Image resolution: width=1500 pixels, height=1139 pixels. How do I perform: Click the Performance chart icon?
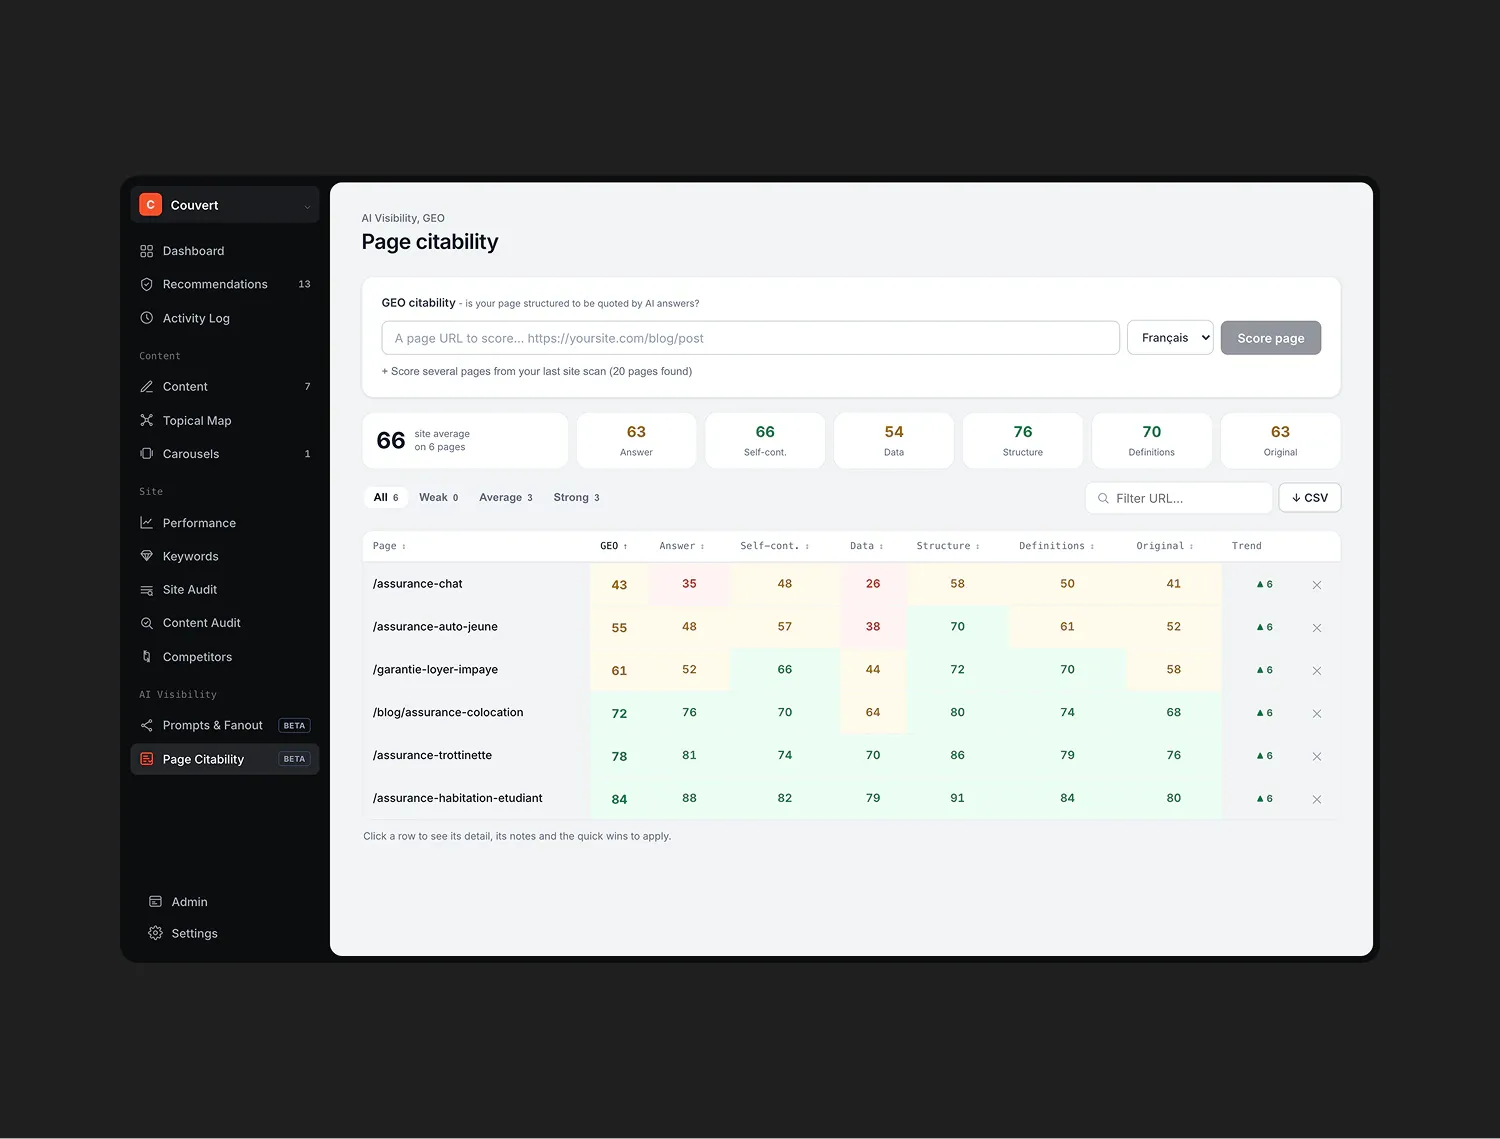coord(147,523)
